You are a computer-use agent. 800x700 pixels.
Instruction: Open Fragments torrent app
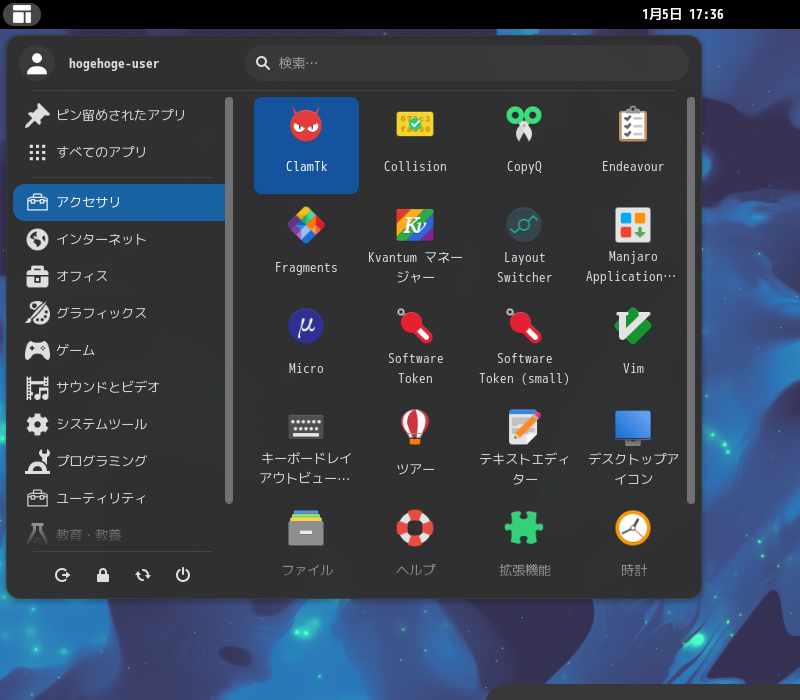point(306,246)
